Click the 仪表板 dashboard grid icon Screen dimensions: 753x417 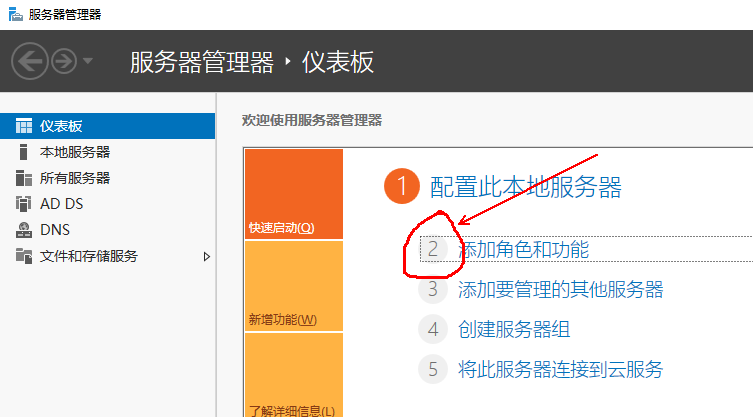coord(24,126)
